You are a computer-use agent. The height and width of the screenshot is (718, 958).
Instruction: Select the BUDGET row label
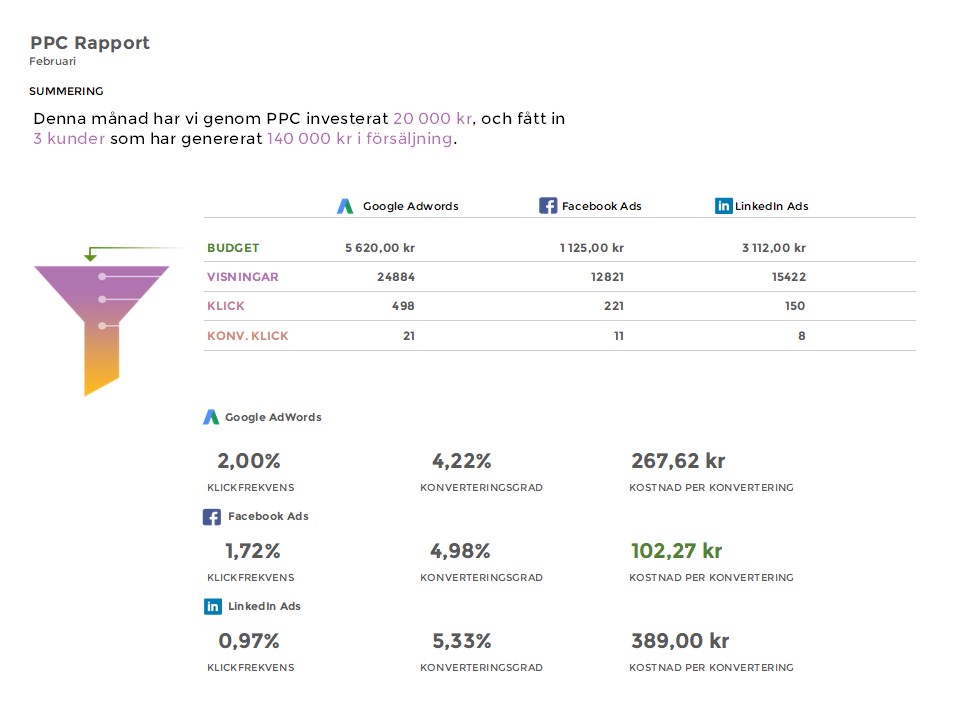point(233,248)
